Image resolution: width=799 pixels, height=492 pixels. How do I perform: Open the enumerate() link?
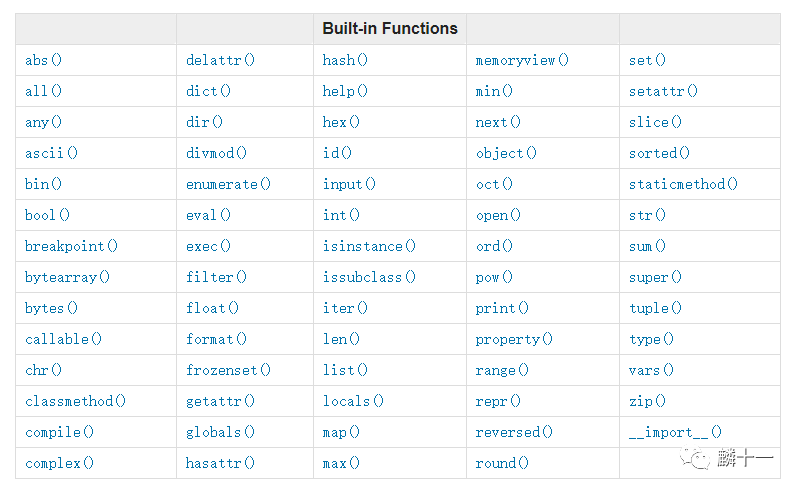pyautogui.click(x=228, y=184)
